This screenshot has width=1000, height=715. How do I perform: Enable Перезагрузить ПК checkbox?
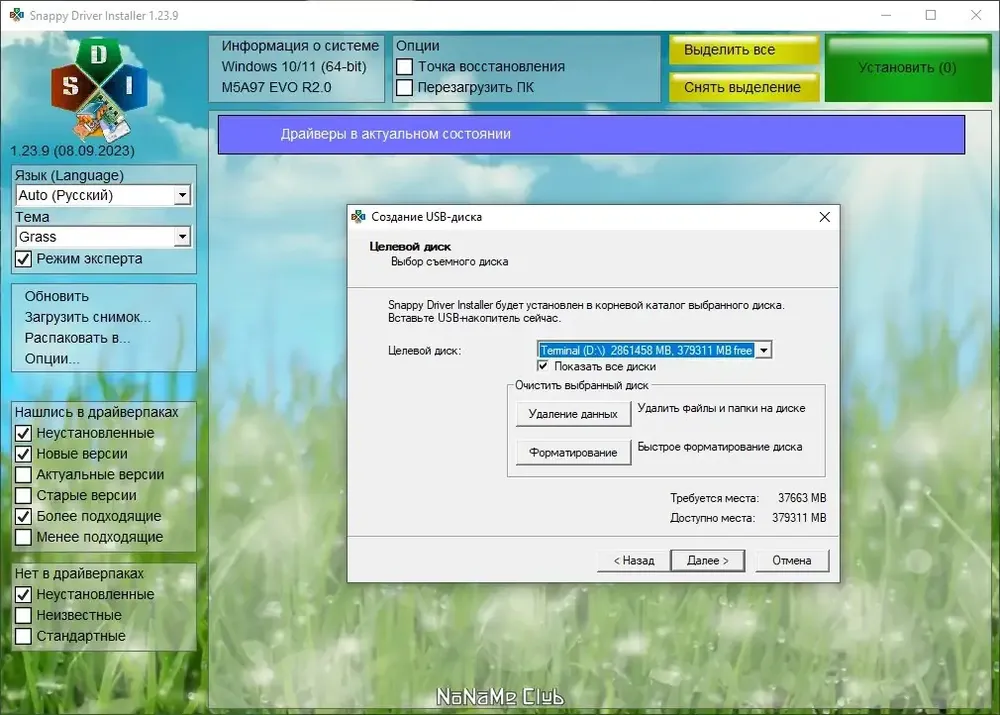pyautogui.click(x=404, y=87)
